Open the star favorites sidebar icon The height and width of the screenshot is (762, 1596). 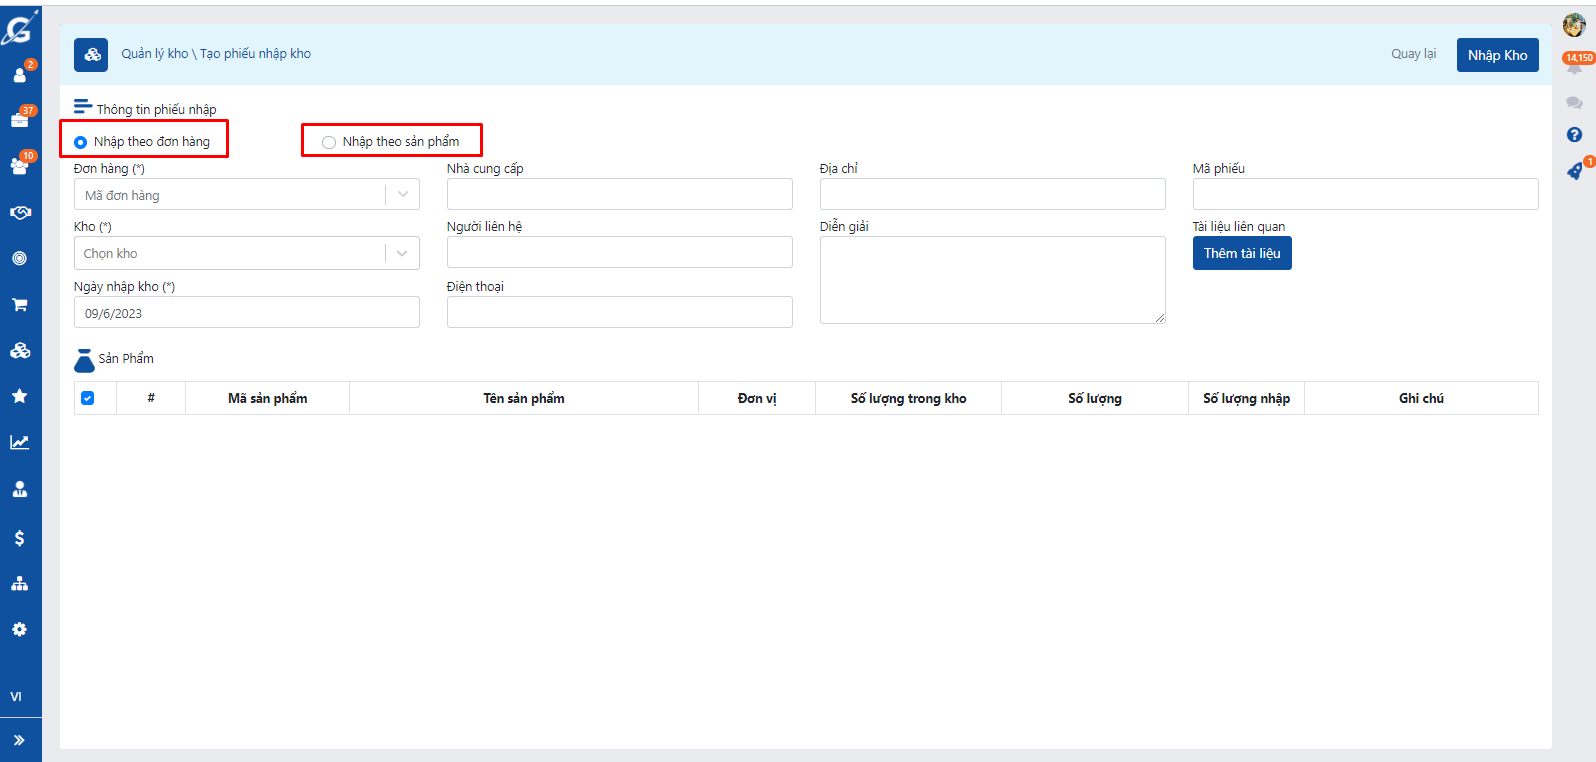(x=19, y=396)
